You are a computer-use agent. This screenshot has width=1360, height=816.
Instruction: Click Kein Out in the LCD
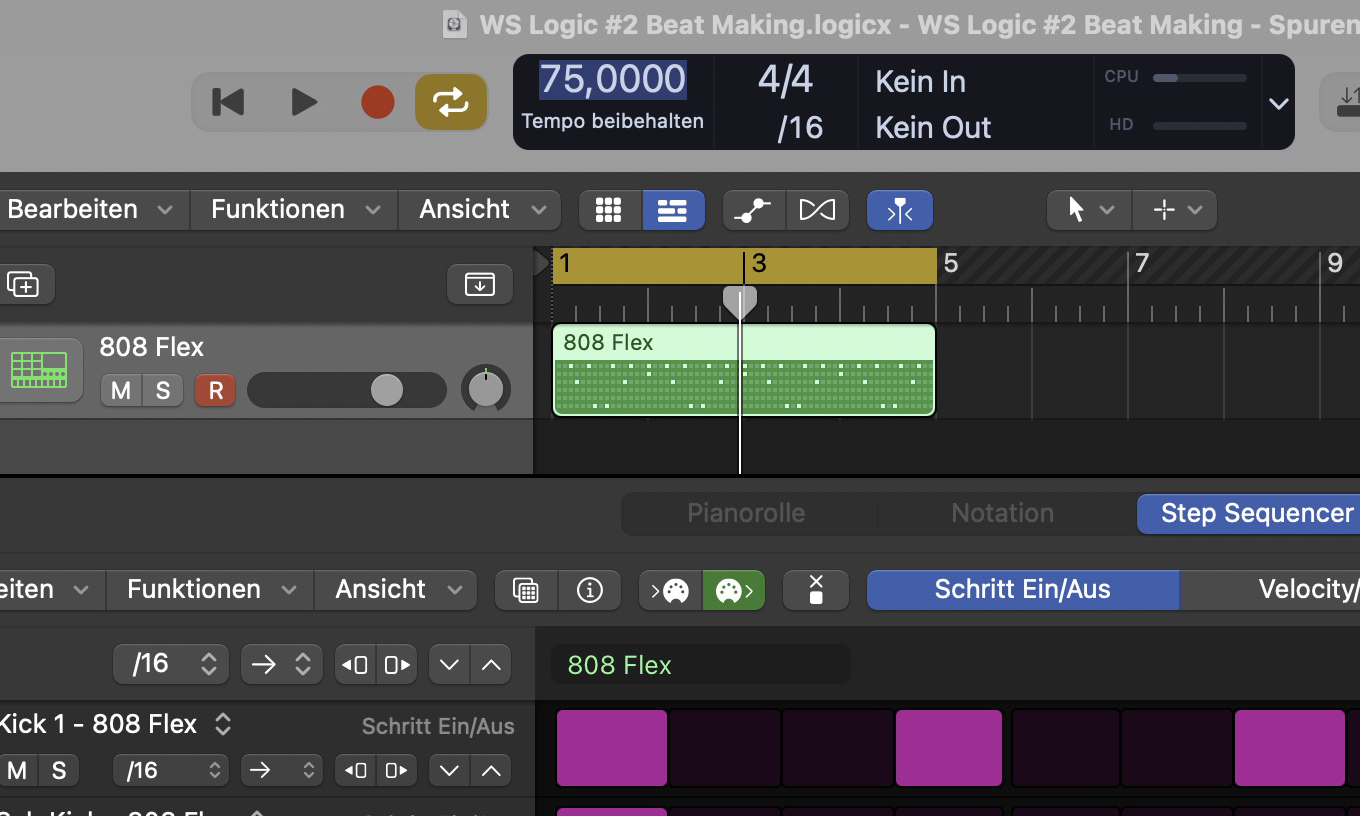(933, 128)
